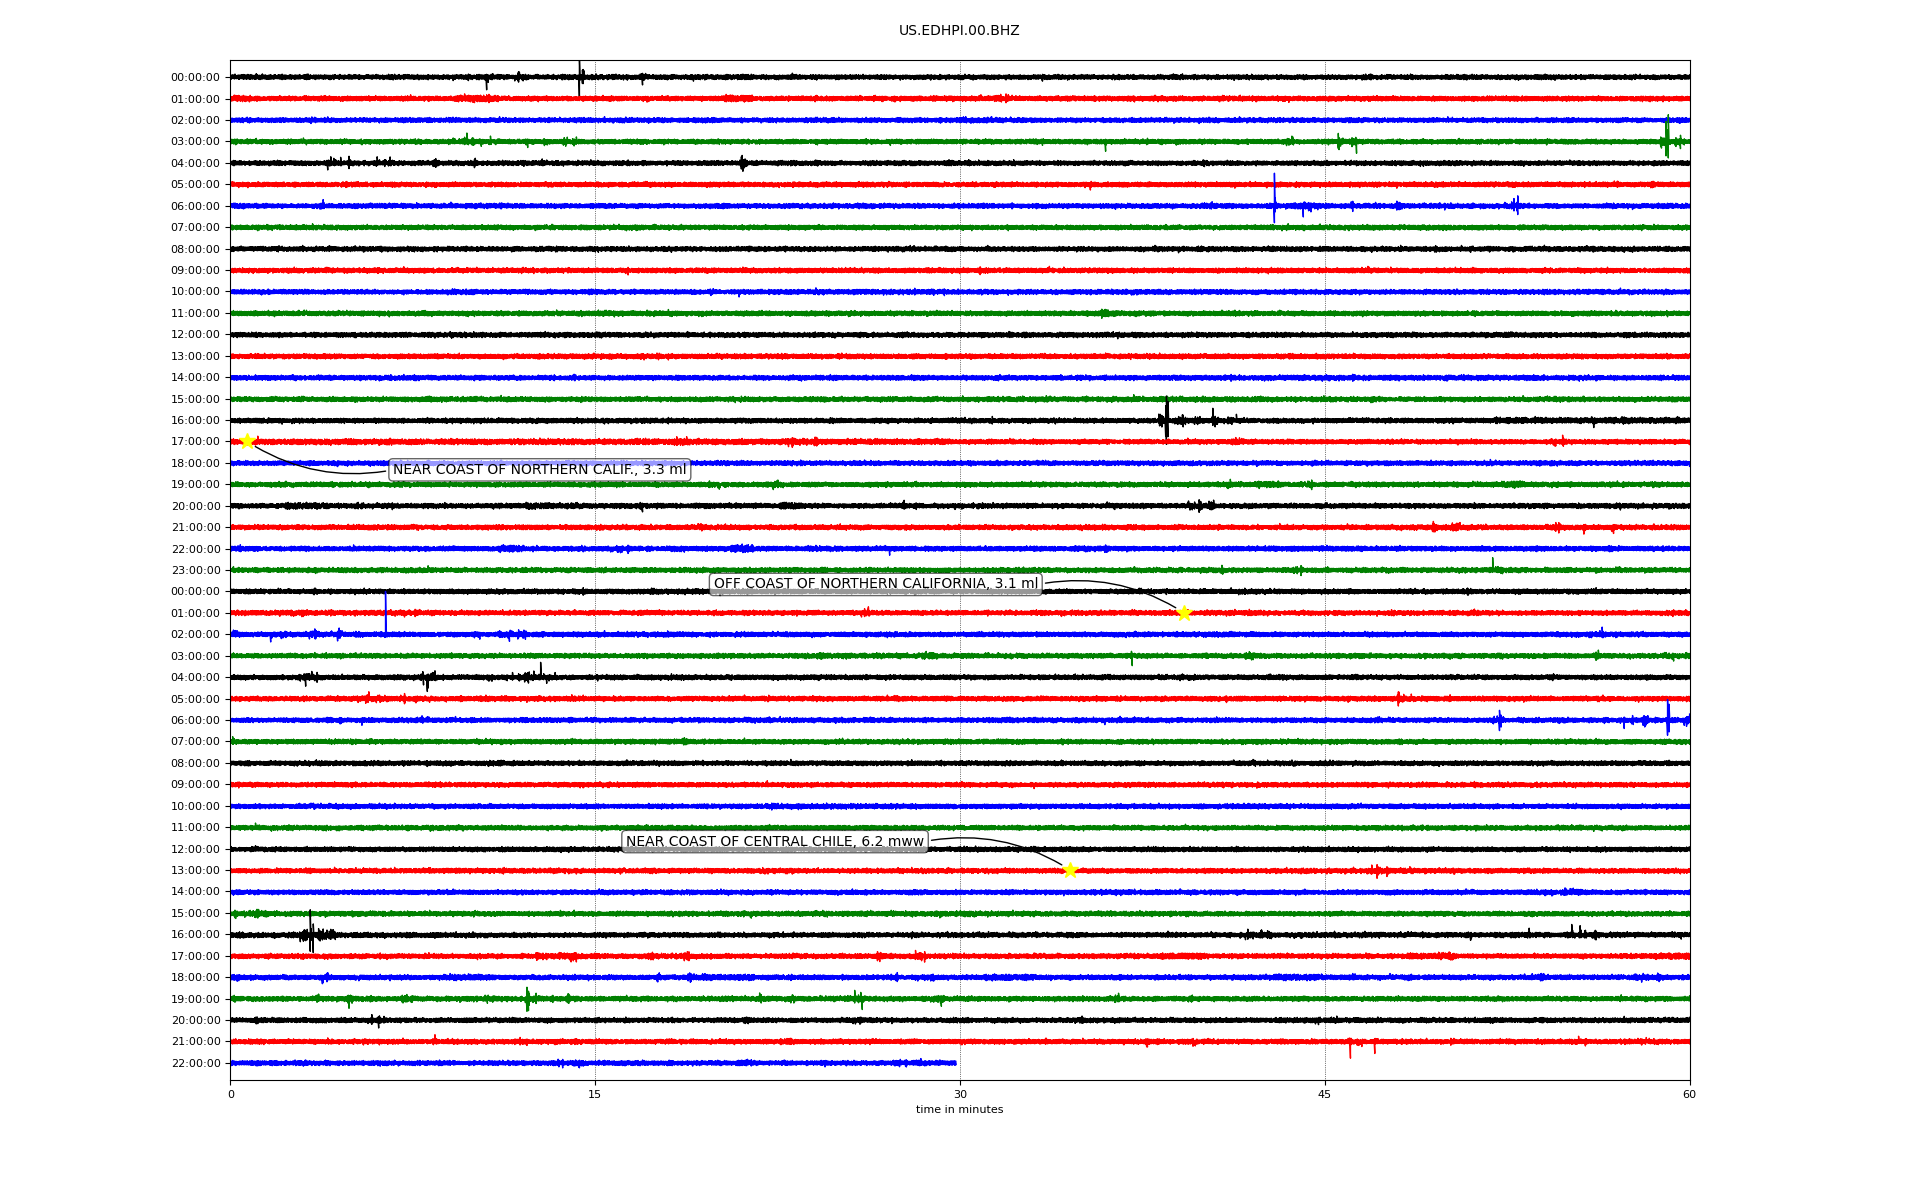1920x1200 pixels.
Task: Click the yellow star on the 01:00:00 trace
Action: [1184, 613]
